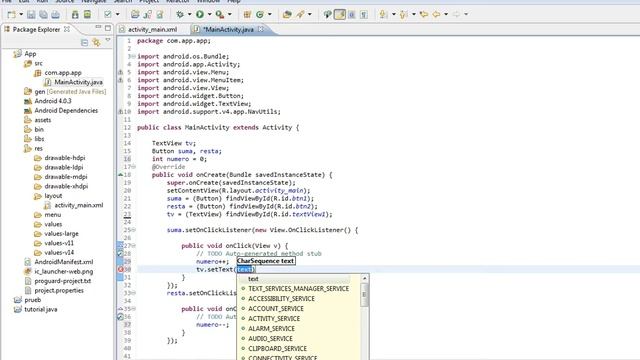Screen dimensions: 640x360
Task: Open the Back history dropdown arrow
Action: (x=446, y=15)
